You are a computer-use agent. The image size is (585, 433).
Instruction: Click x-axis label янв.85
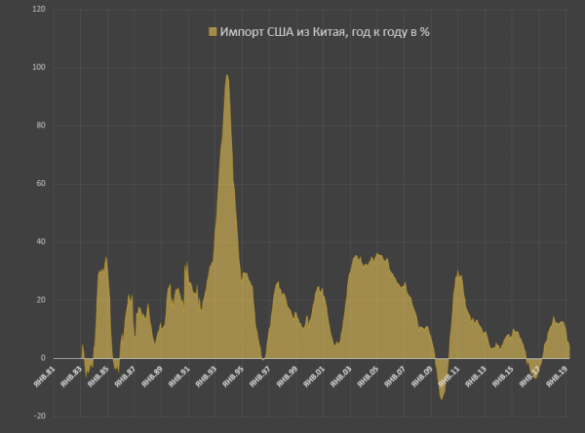tap(98, 377)
